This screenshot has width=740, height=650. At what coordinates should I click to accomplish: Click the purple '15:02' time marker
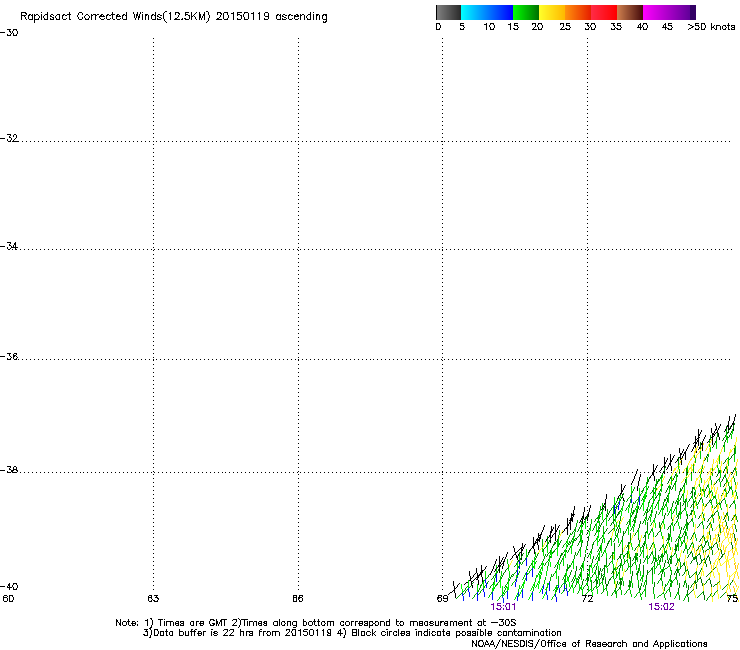tap(661, 607)
